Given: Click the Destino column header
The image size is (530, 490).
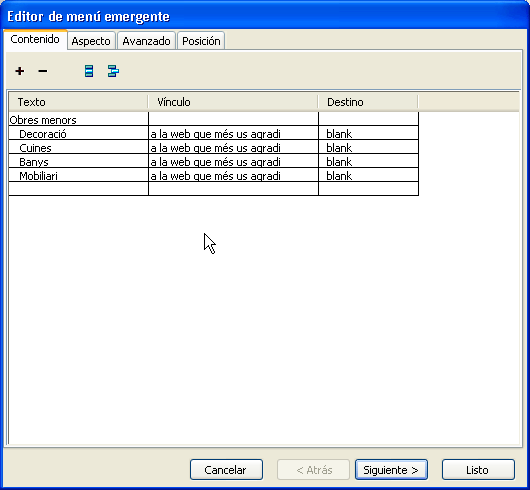Looking at the screenshot, I should tap(368, 102).
